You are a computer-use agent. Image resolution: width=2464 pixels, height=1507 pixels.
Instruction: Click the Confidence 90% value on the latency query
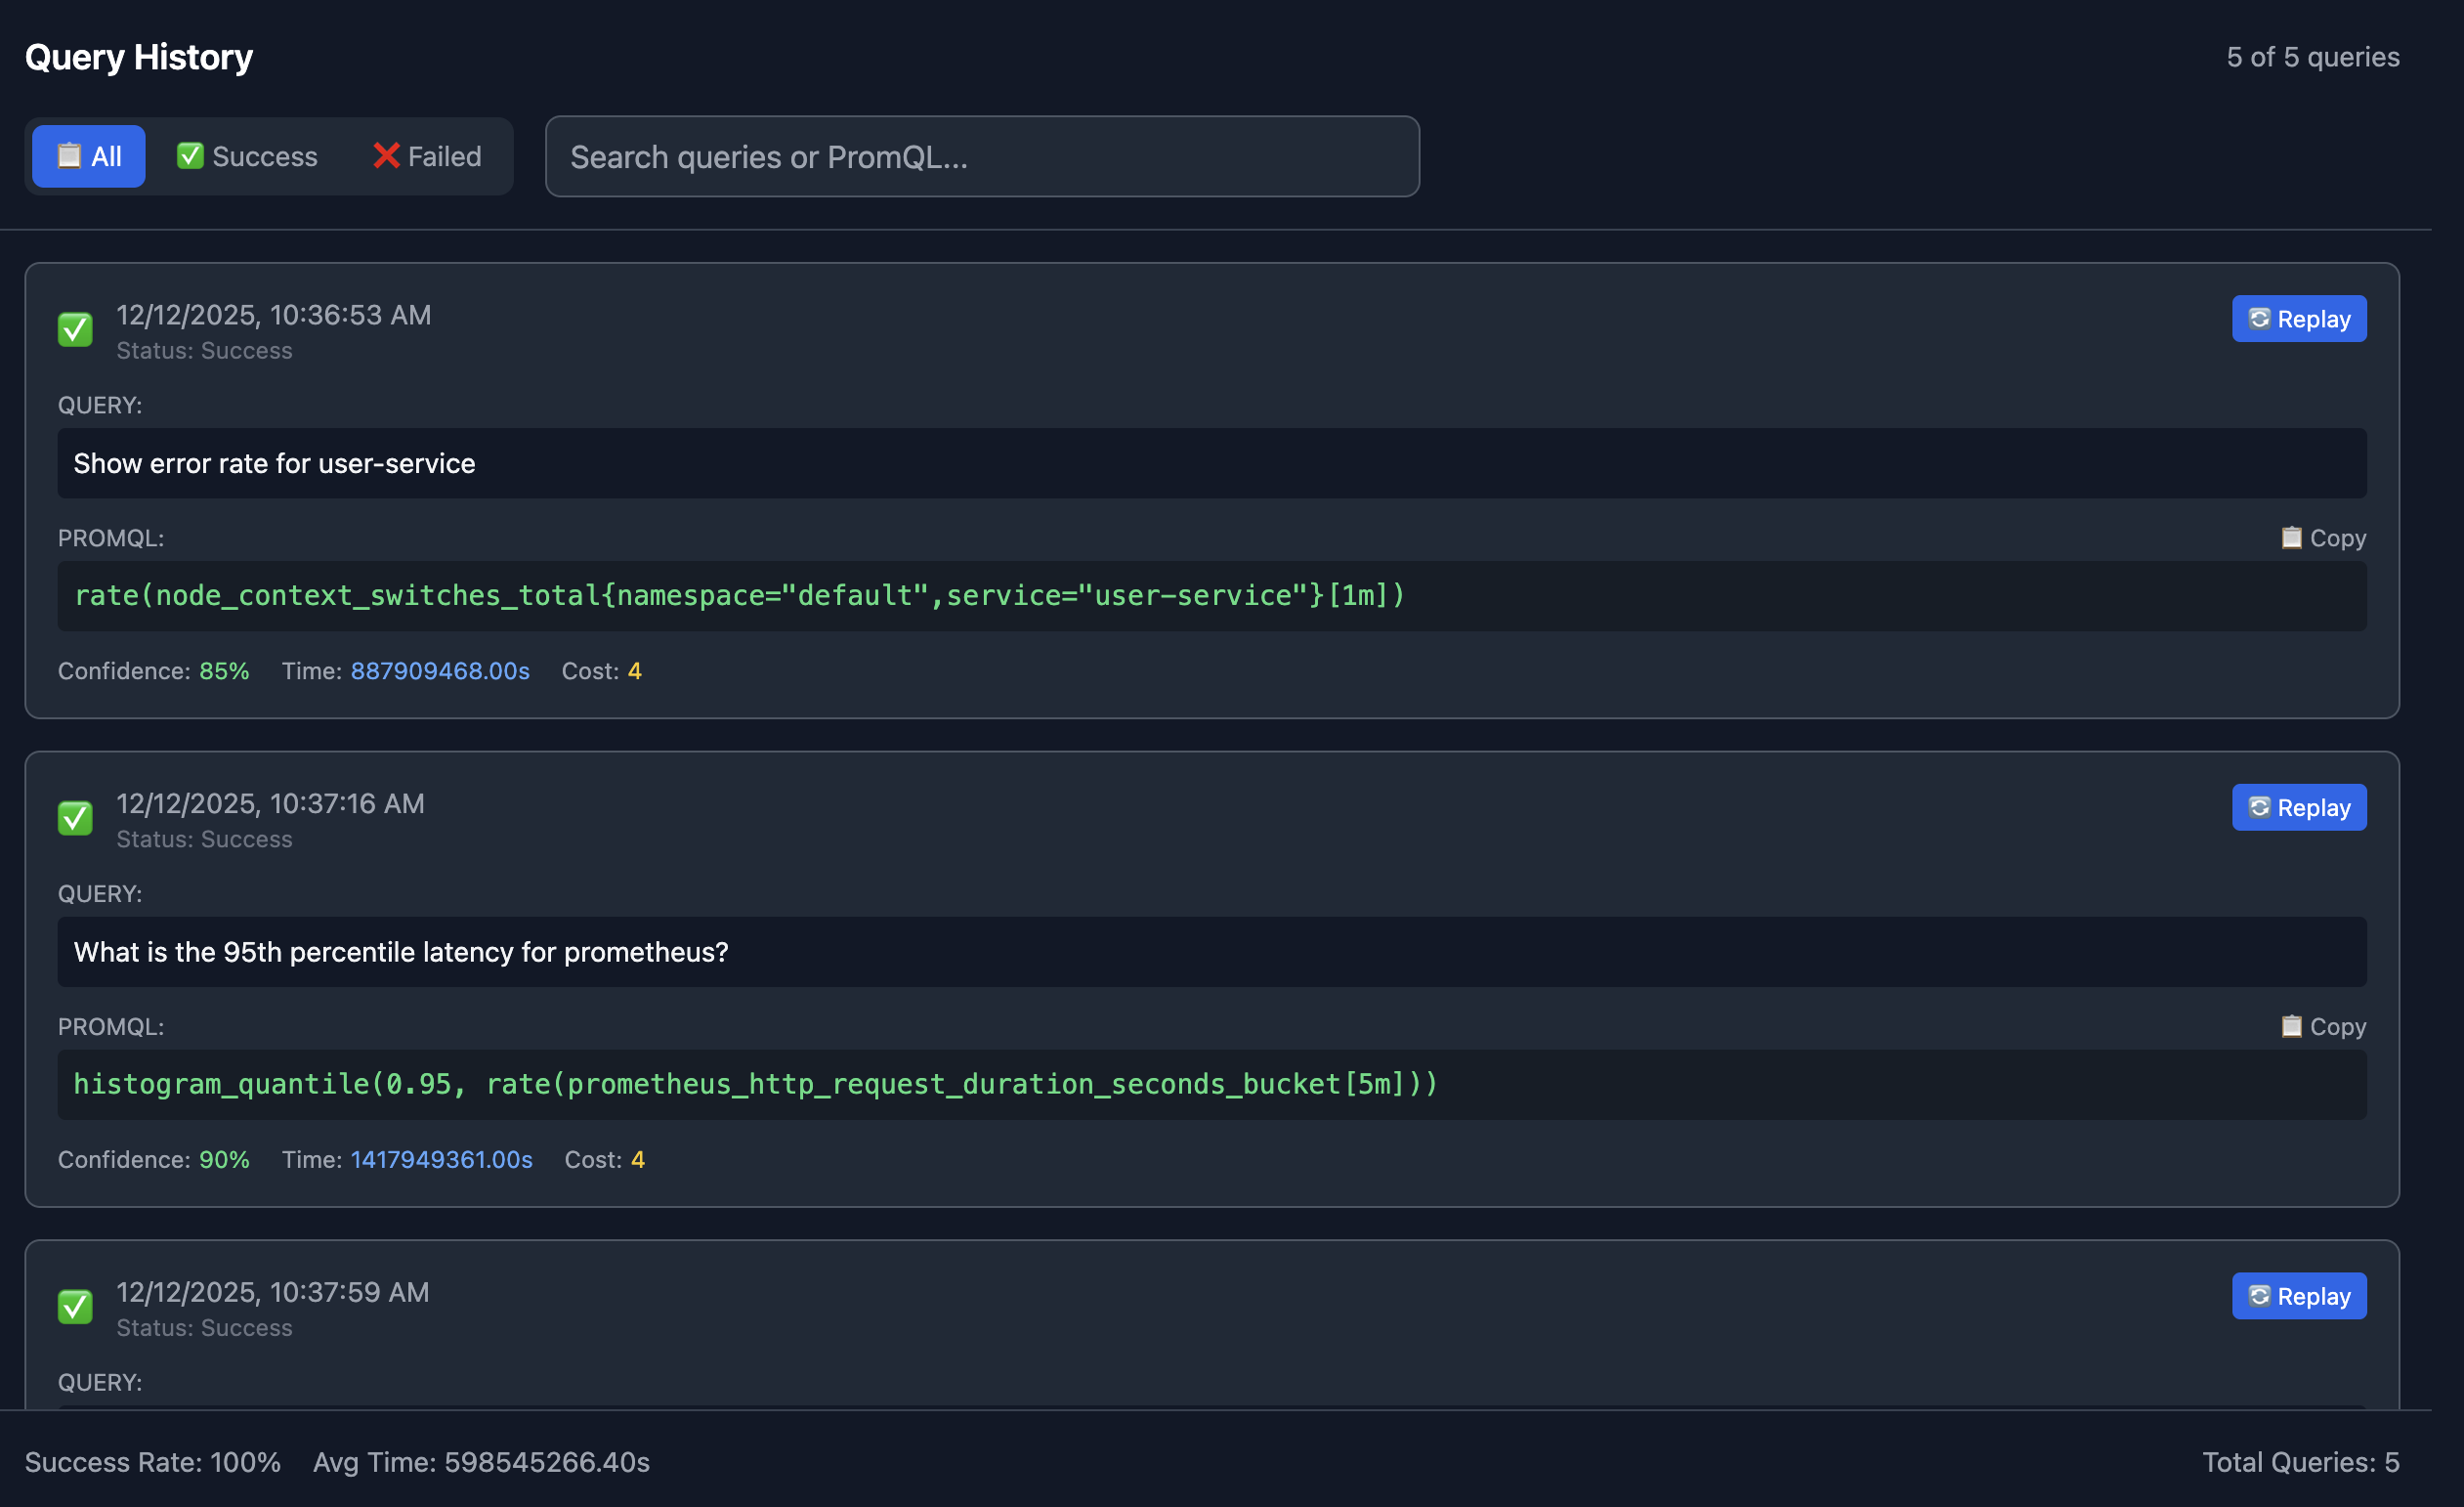coord(224,1160)
